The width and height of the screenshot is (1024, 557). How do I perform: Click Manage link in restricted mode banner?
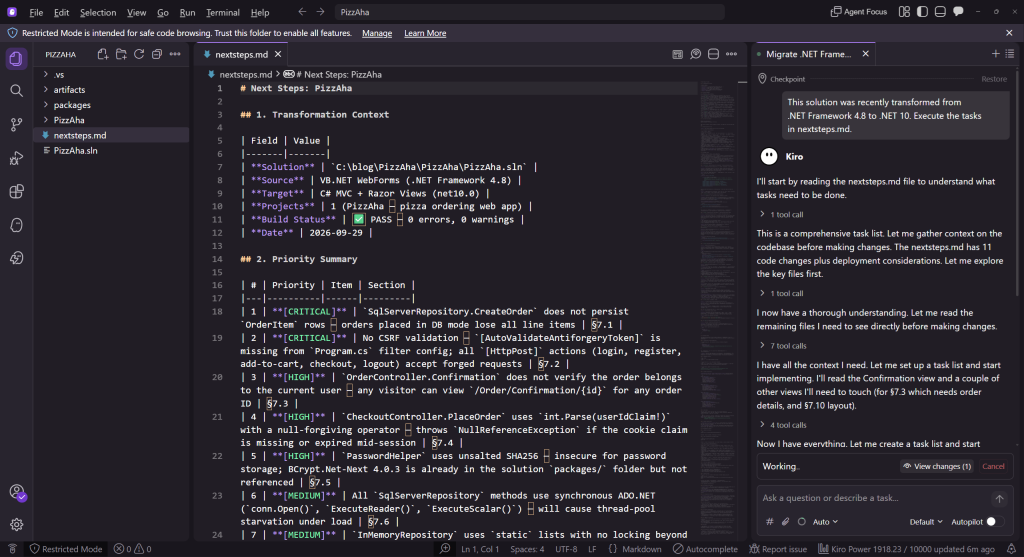click(377, 33)
